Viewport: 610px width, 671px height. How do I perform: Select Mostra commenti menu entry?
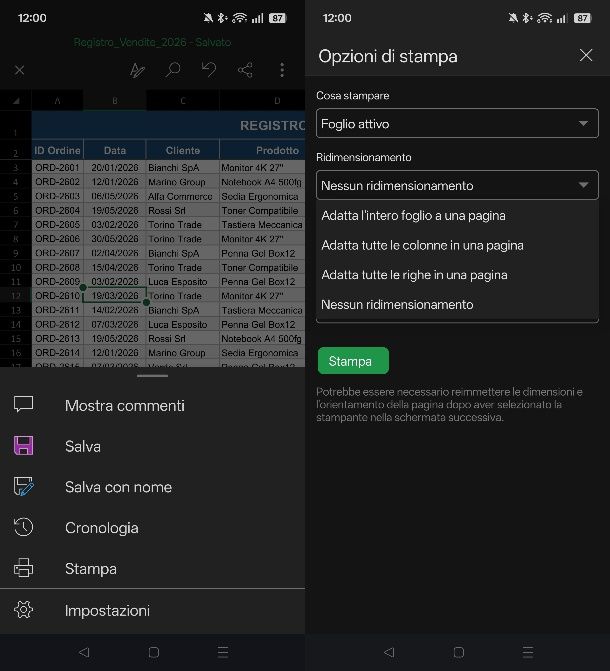point(152,405)
